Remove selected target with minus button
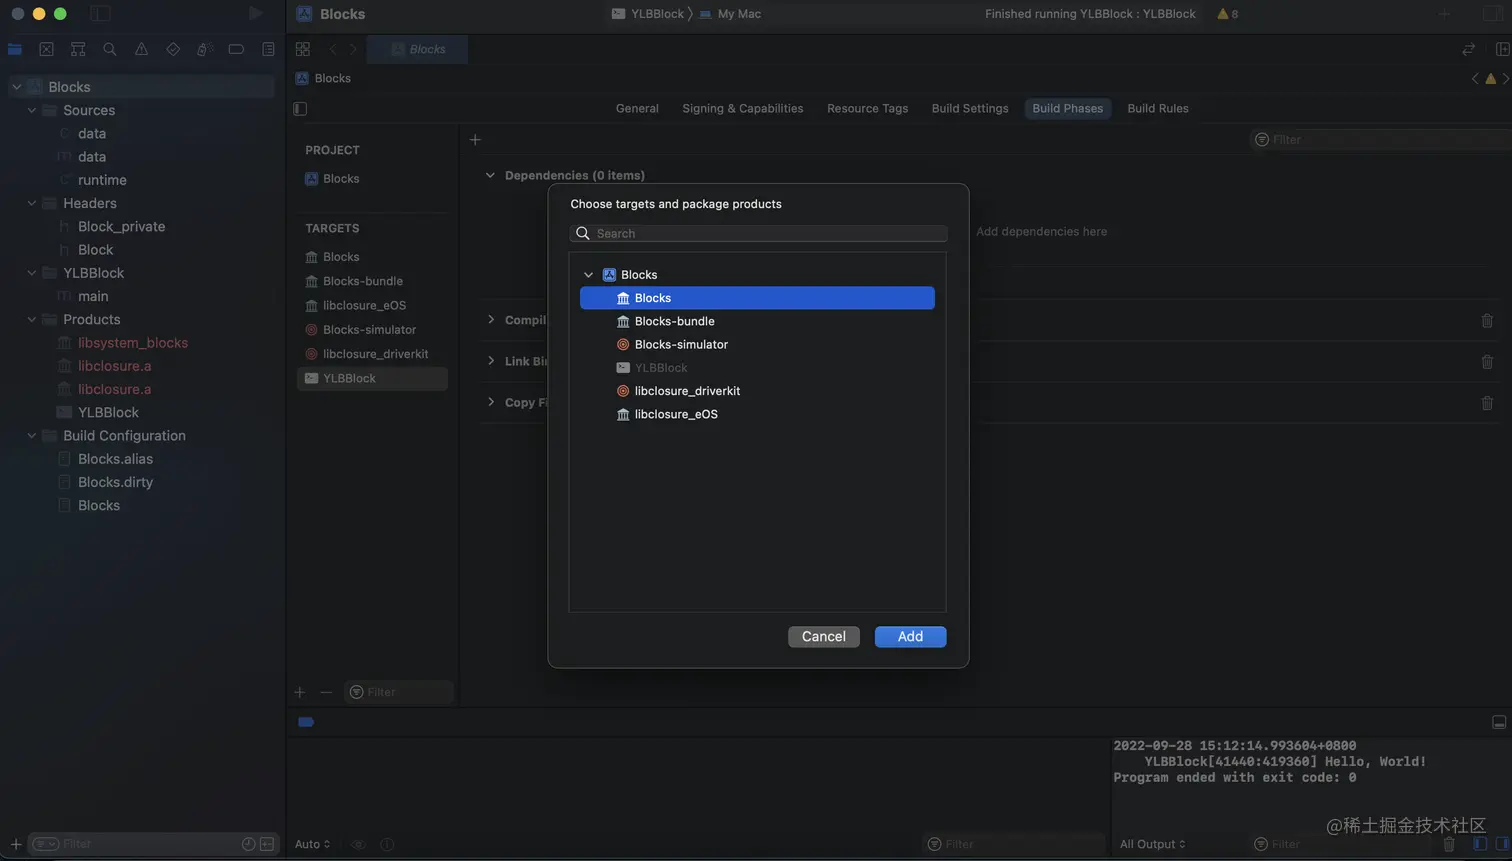 (326, 692)
